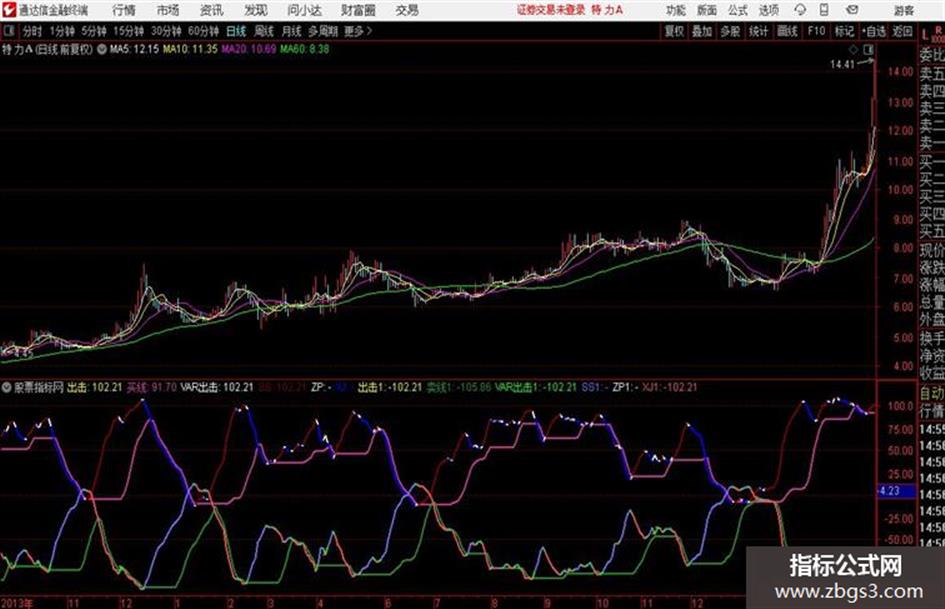Click MA10: 11.35 indicator value
Viewport: 945px width, 609px height.
190,49
